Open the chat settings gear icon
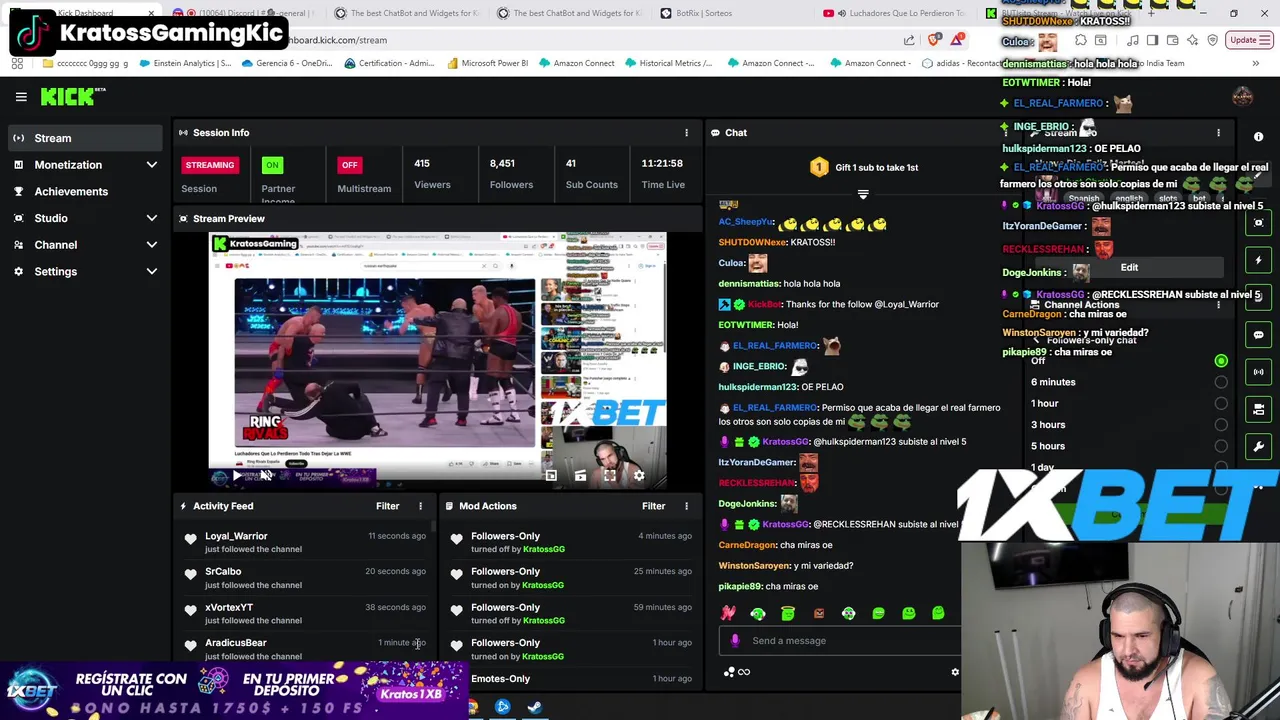Screen dimensions: 1280x720 point(954,672)
